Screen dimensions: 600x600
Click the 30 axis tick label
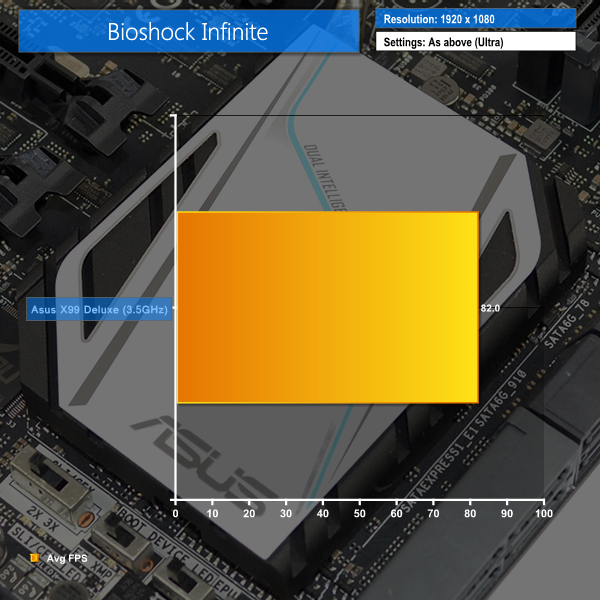[286, 514]
